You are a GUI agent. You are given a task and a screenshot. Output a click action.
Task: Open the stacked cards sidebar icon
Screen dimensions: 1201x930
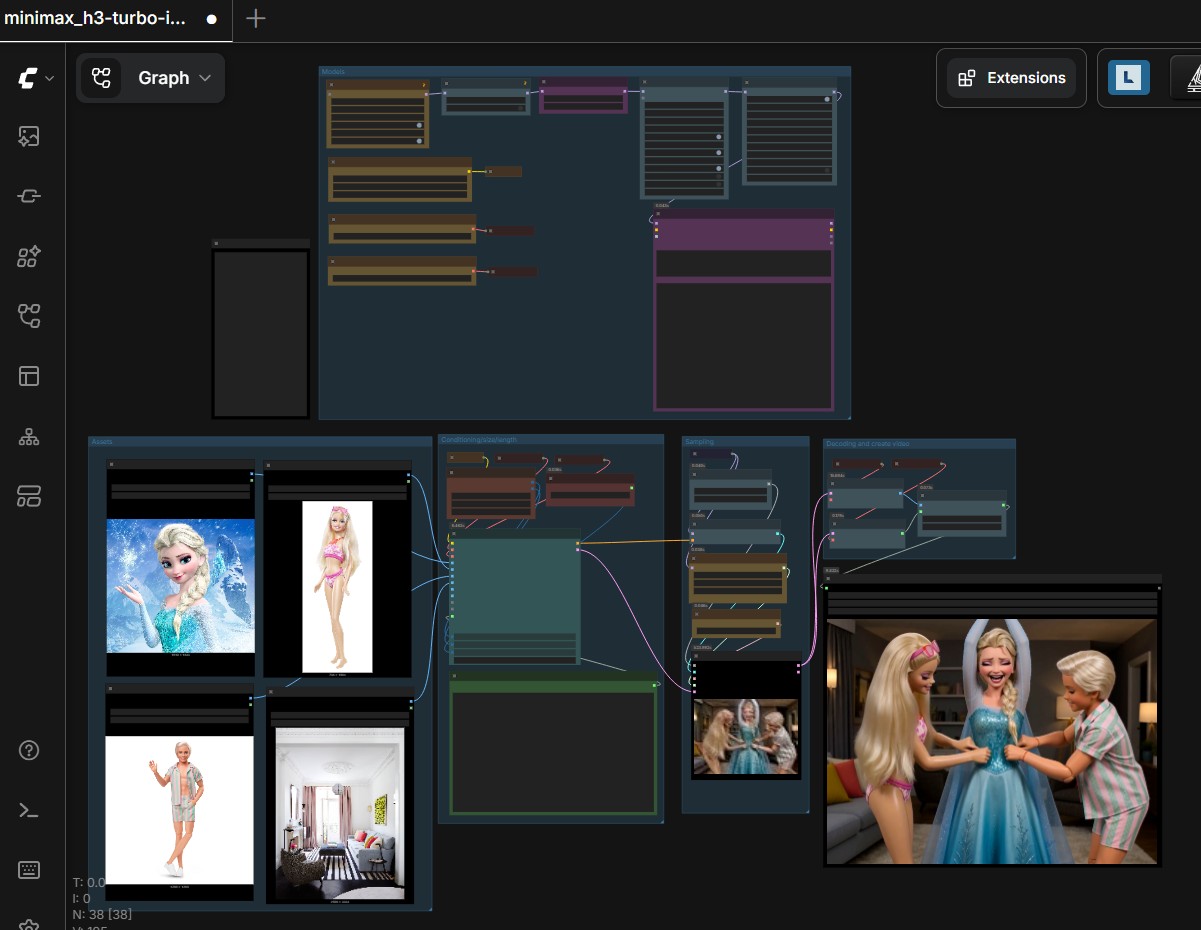[29, 496]
